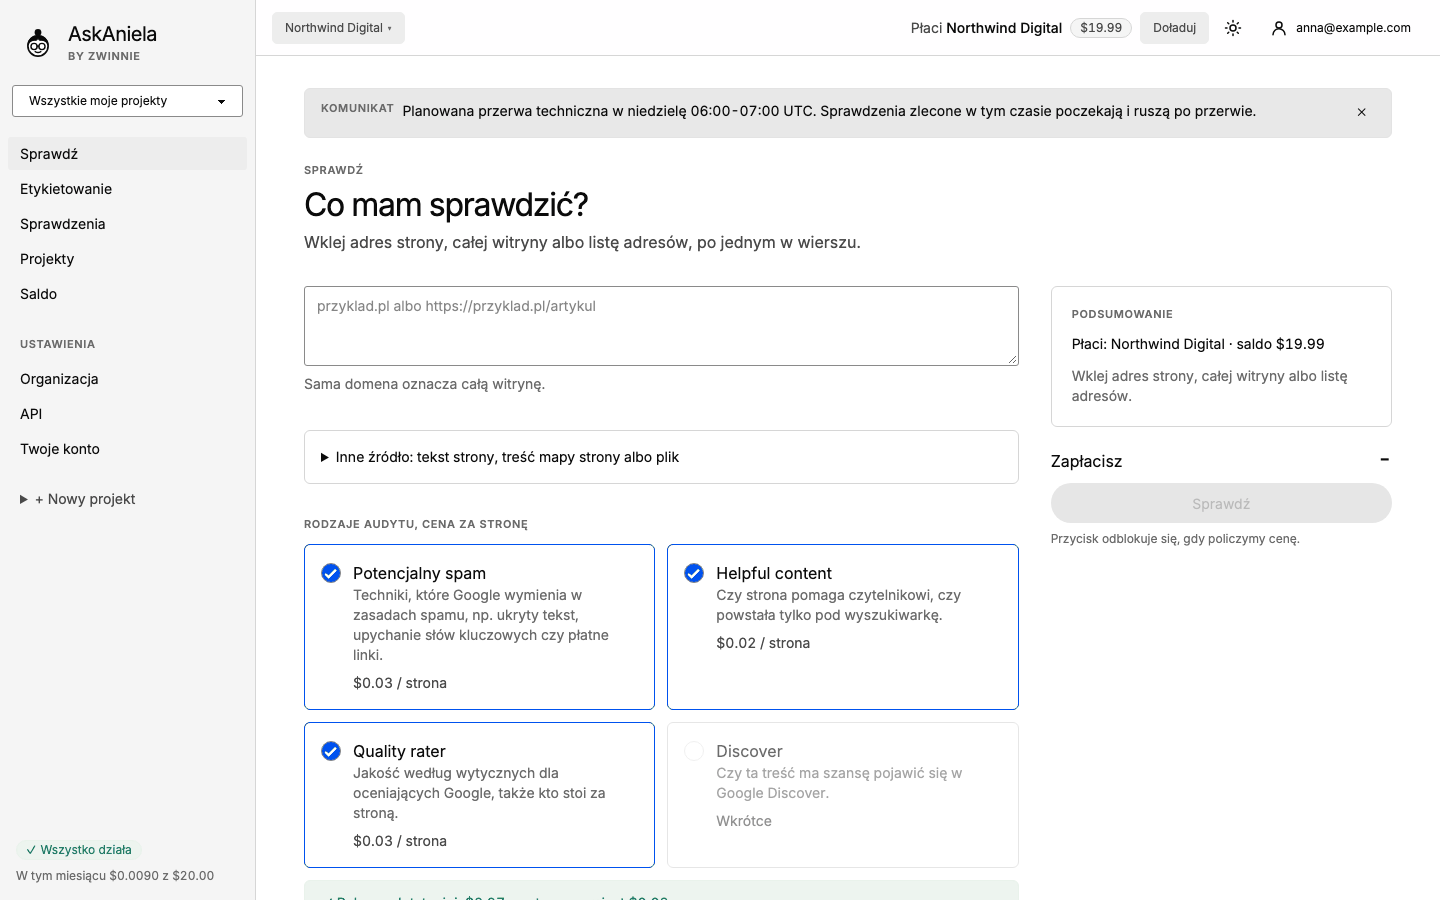Click the Doładuj top-up button
The image size is (1440, 900).
tap(1174, 28)
